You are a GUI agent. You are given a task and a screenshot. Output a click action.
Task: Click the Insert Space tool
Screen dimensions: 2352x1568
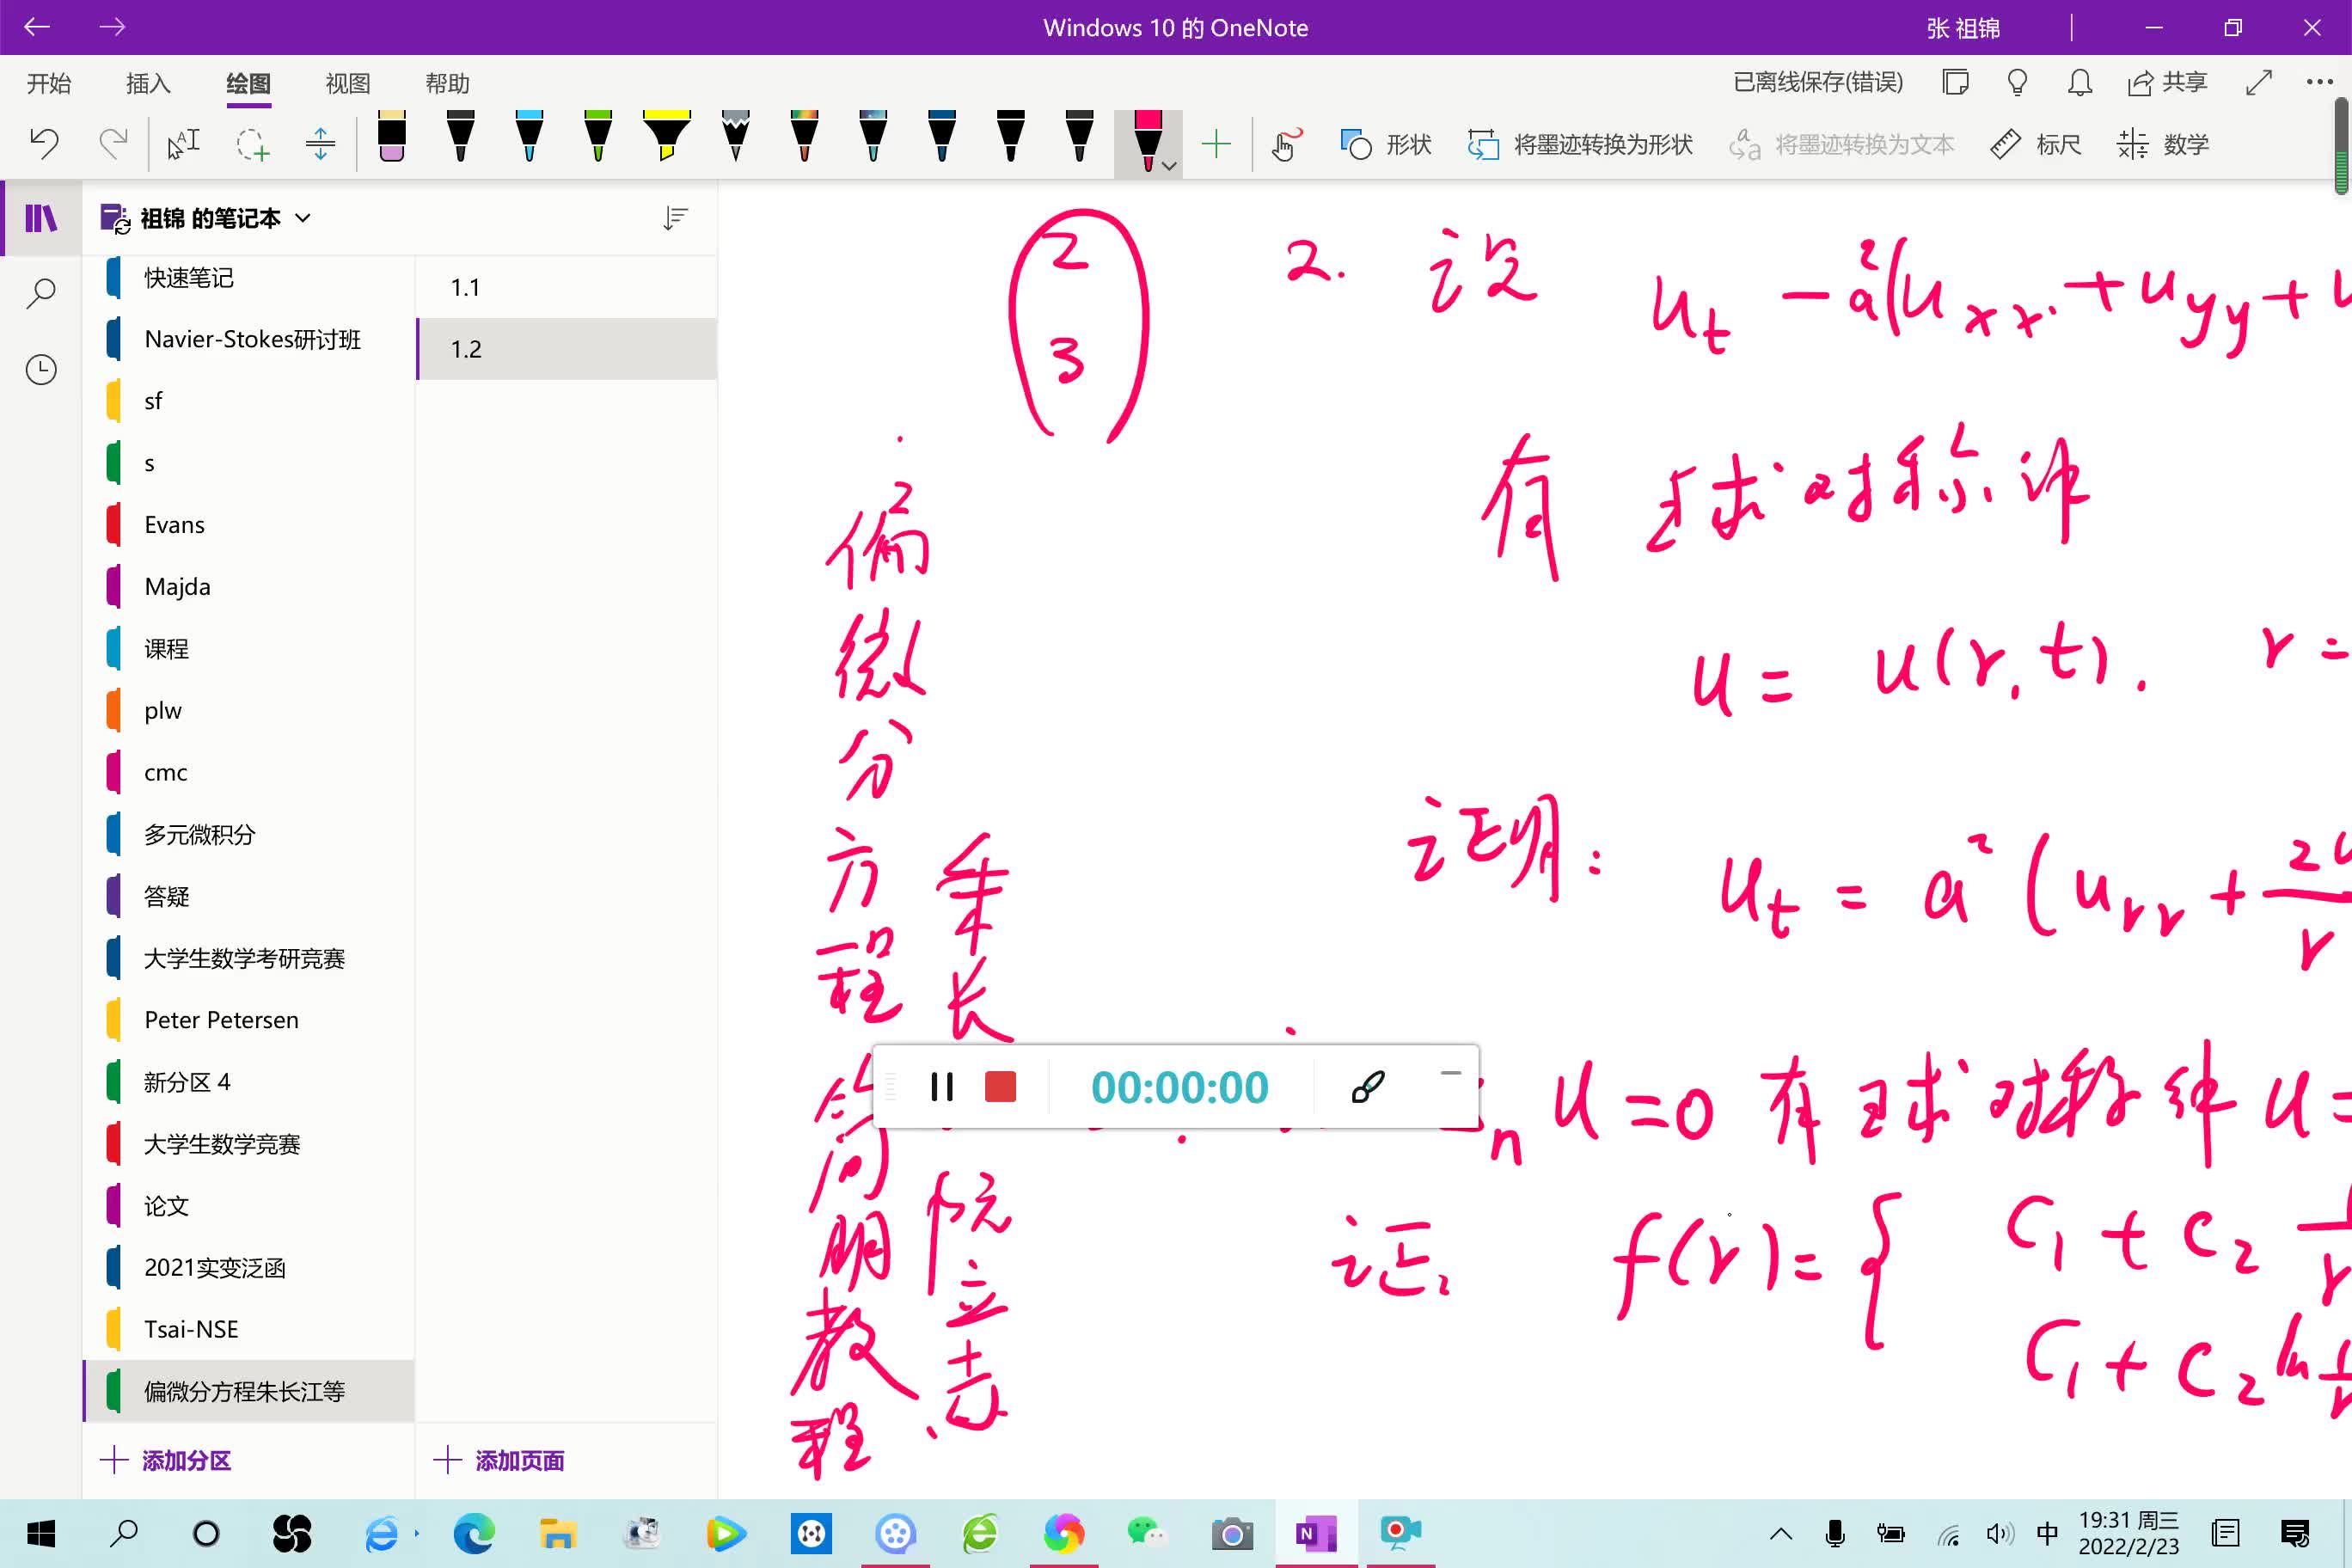click(320, 144)
